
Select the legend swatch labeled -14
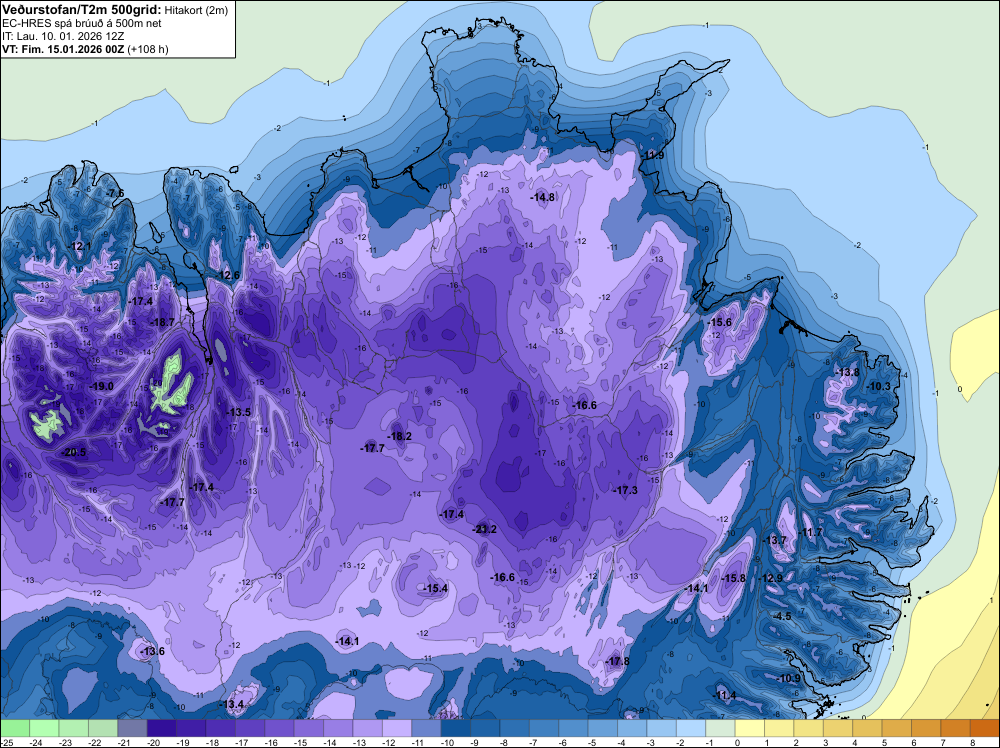338,728
